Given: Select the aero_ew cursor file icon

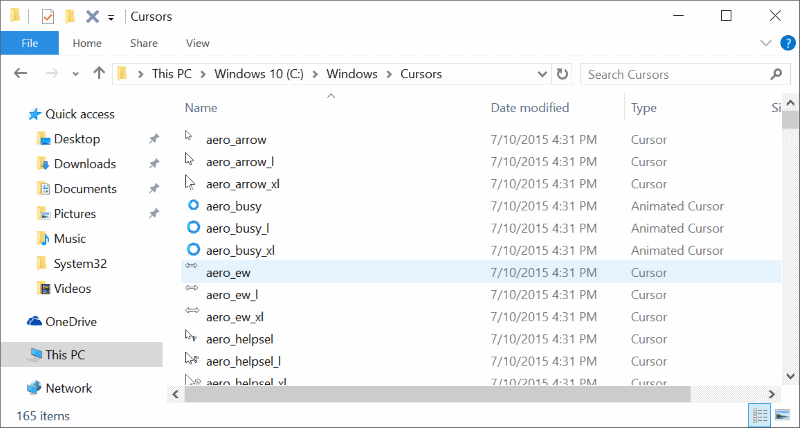Looking at the screenshot, I should pos(191,266).
